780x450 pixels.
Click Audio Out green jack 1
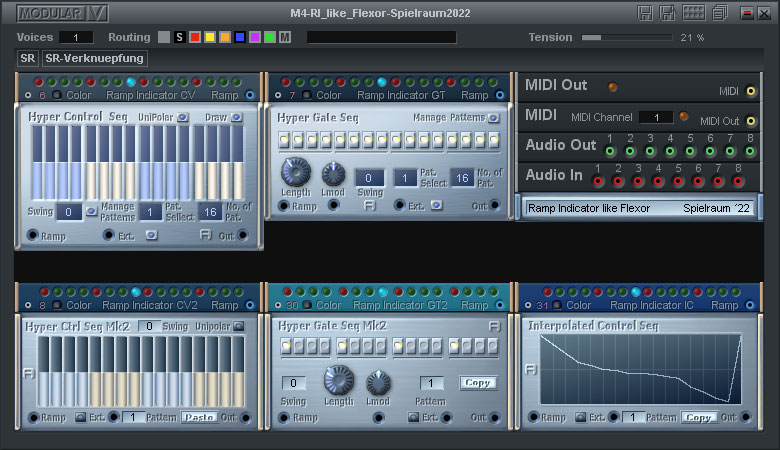tap(609, 151)
